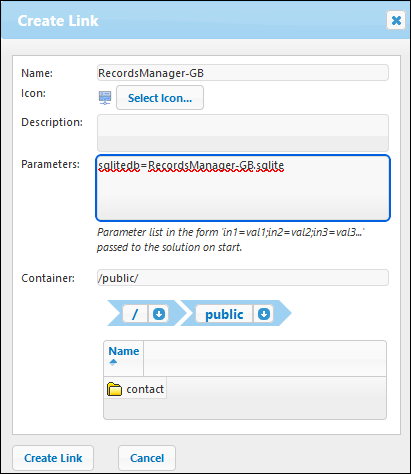
Task: Expand the public breadcrumb dropdown arrow
Action: click(264, 314)
